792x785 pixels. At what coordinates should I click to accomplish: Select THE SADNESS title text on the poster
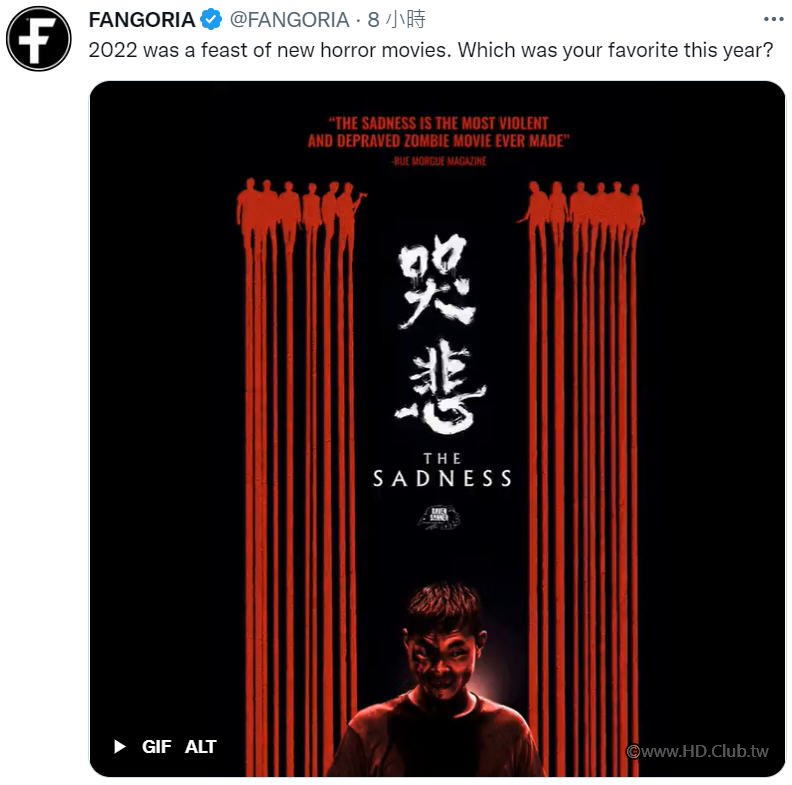[442, 470]
